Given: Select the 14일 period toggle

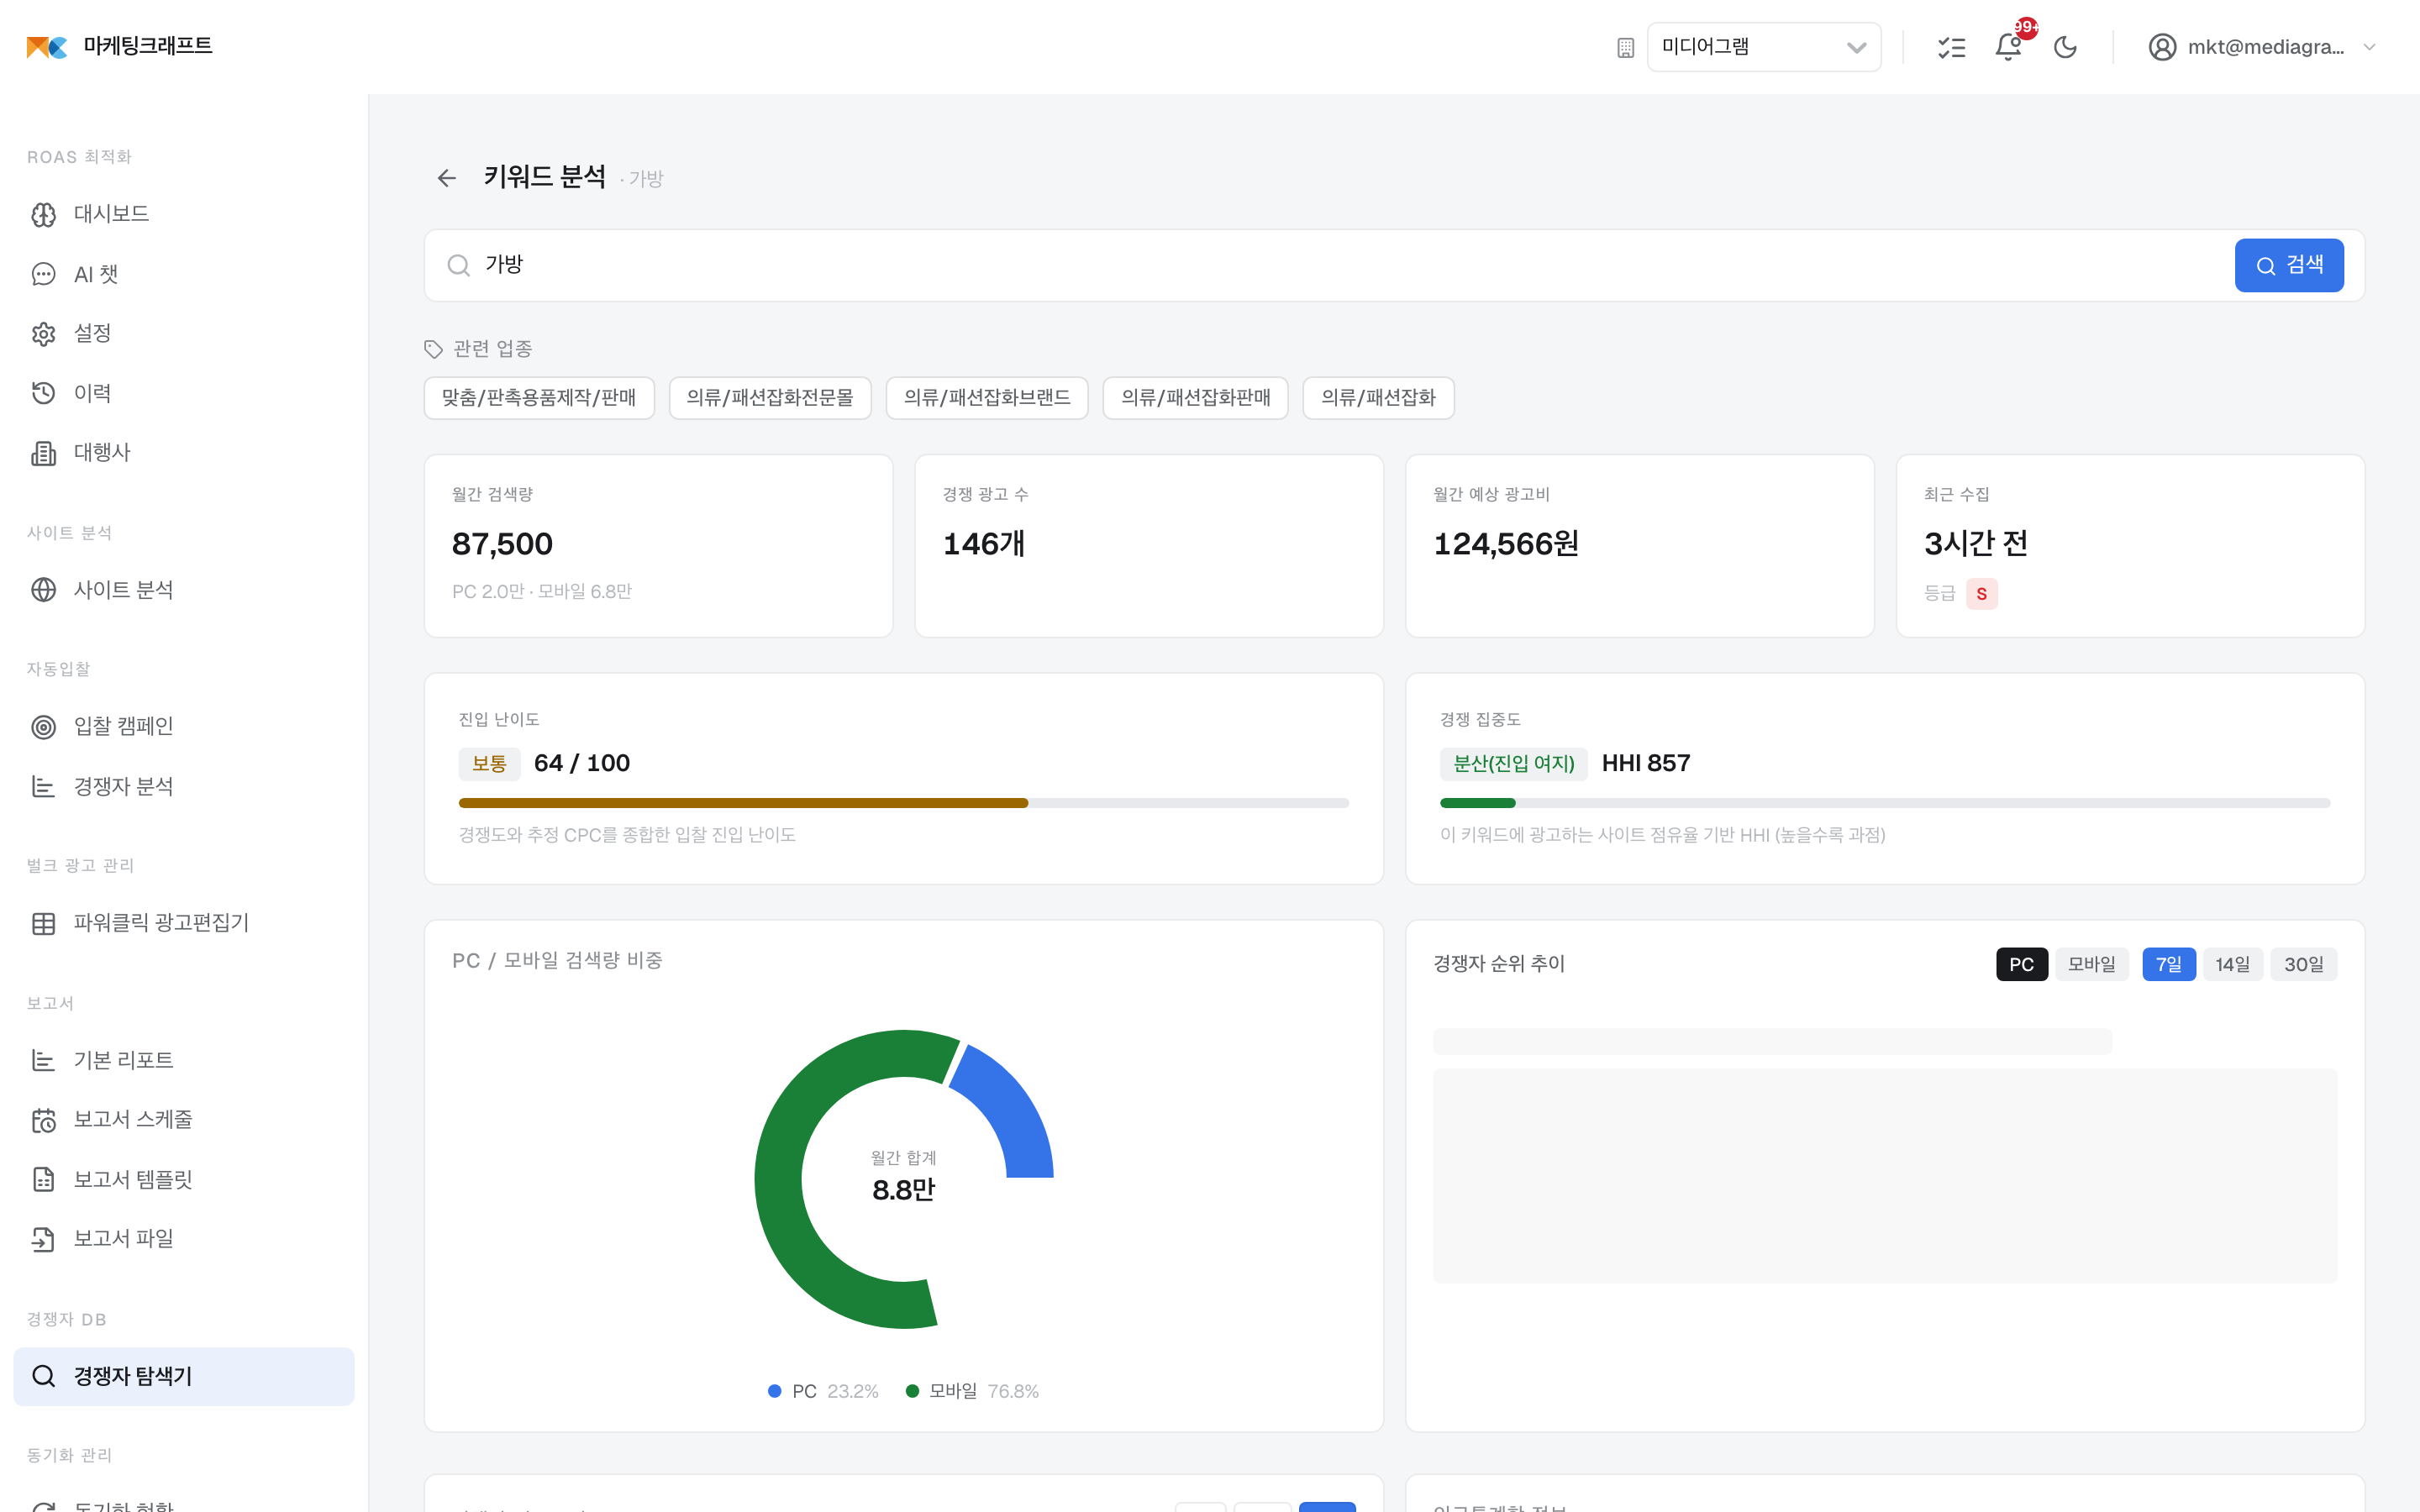Looking at the screenshot, I should (x=2232, y=964).
